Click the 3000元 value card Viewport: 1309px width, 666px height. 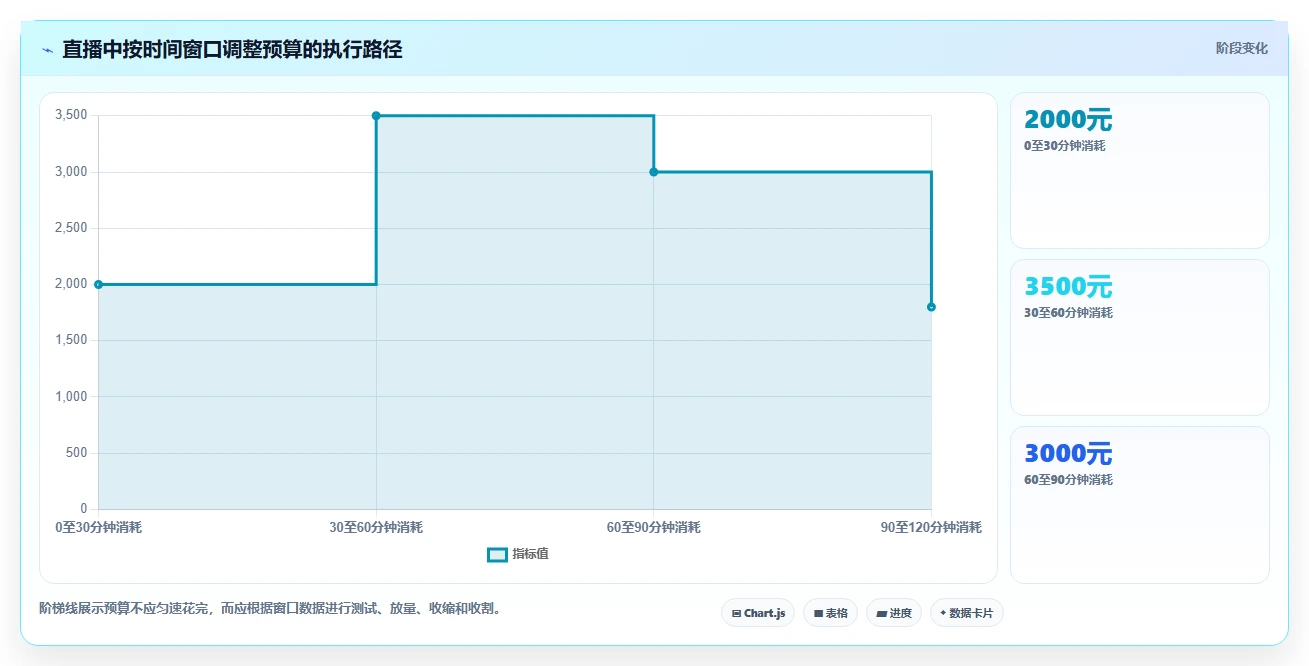click(1139, 504)
